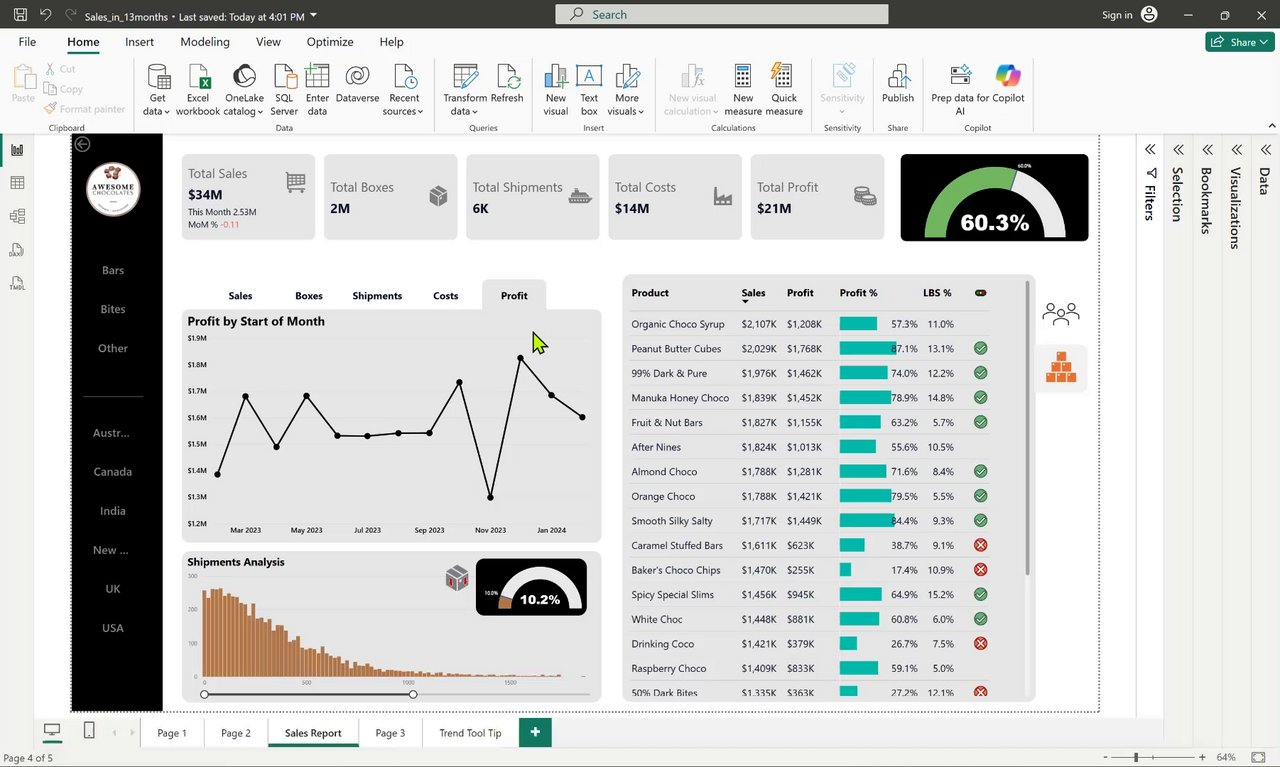This screenshot has width=1280, height=767.
Task: Show the Costs trend chart
Action: (x=446, y=296)
